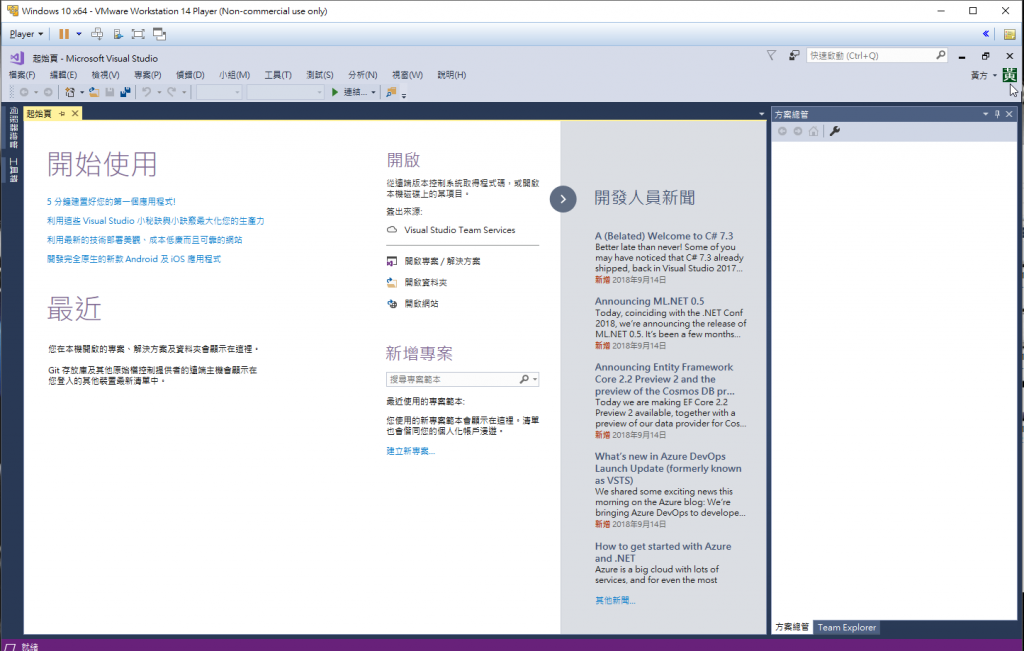1024x651 pixels.
Task: Open the 連結 debug target dropdown arrow
Action: click(374, 92)
